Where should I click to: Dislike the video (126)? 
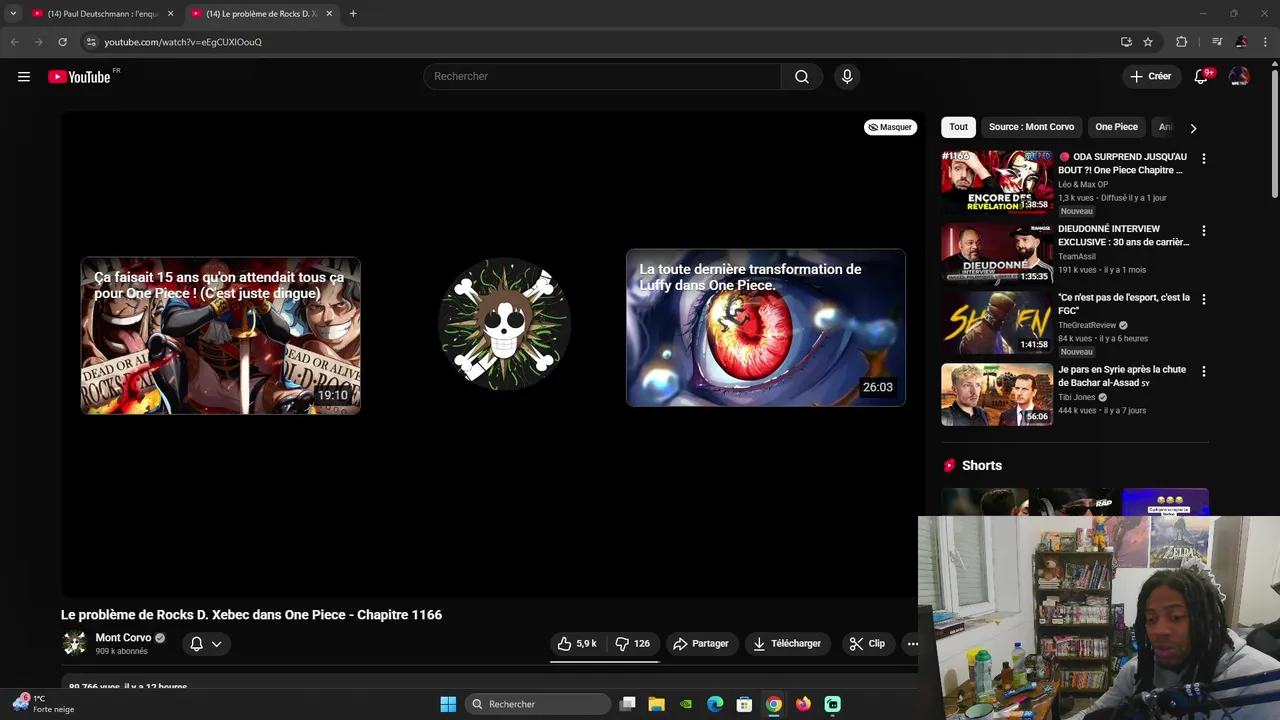(632, 644)
